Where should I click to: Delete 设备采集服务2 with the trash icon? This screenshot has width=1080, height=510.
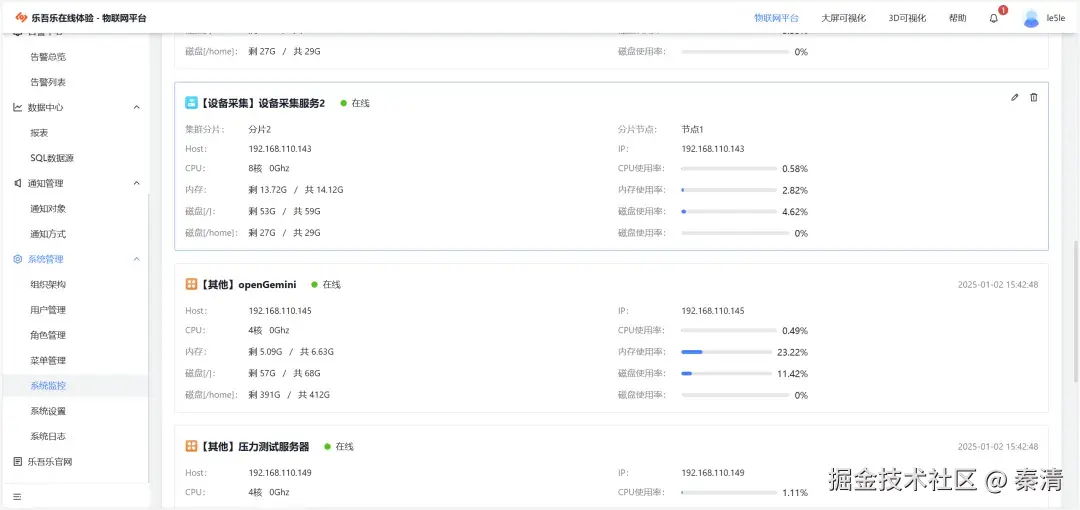pos(1034,97)
